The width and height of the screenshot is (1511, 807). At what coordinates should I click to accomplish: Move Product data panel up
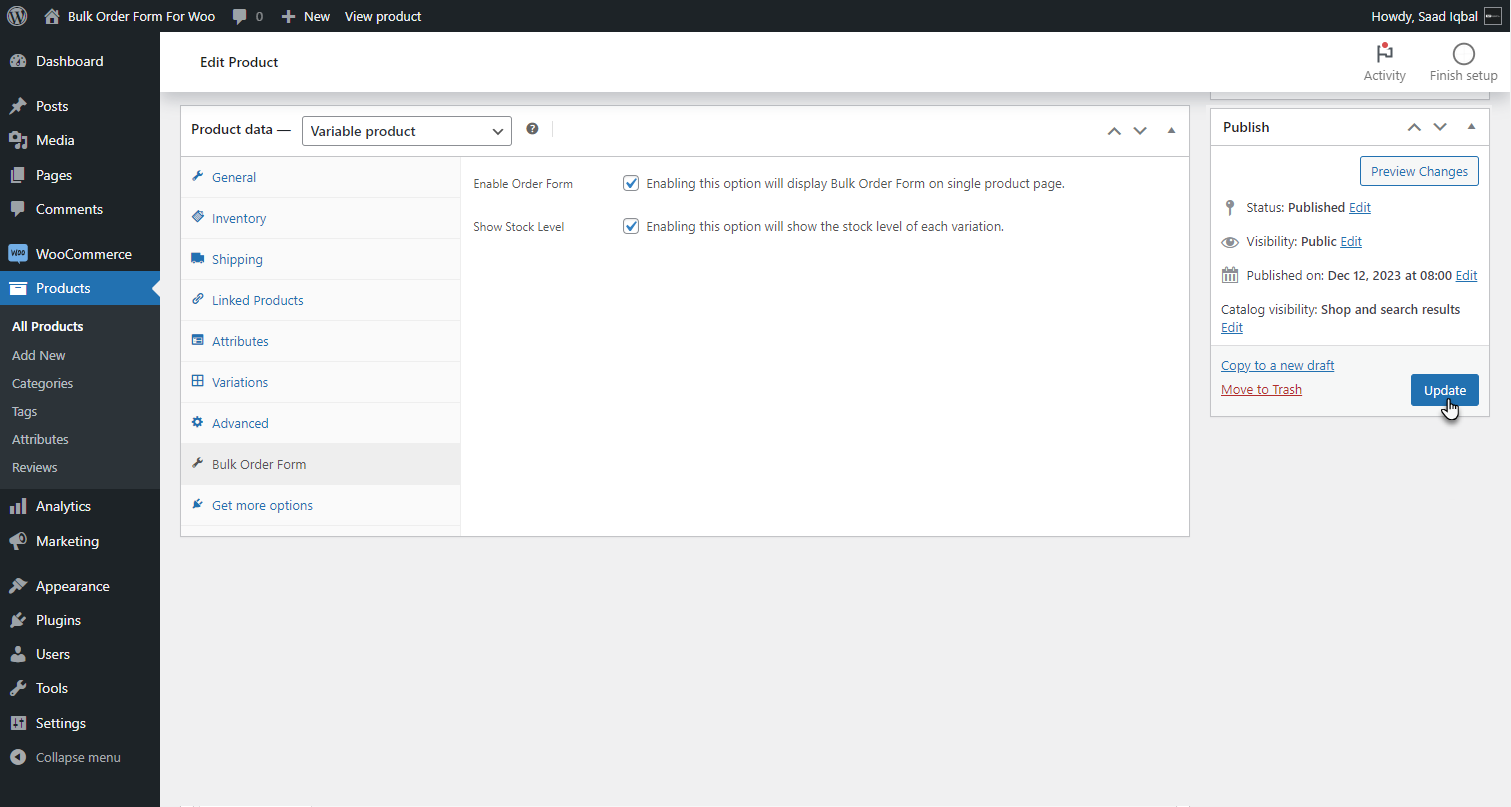click(x=1114, y=131)
